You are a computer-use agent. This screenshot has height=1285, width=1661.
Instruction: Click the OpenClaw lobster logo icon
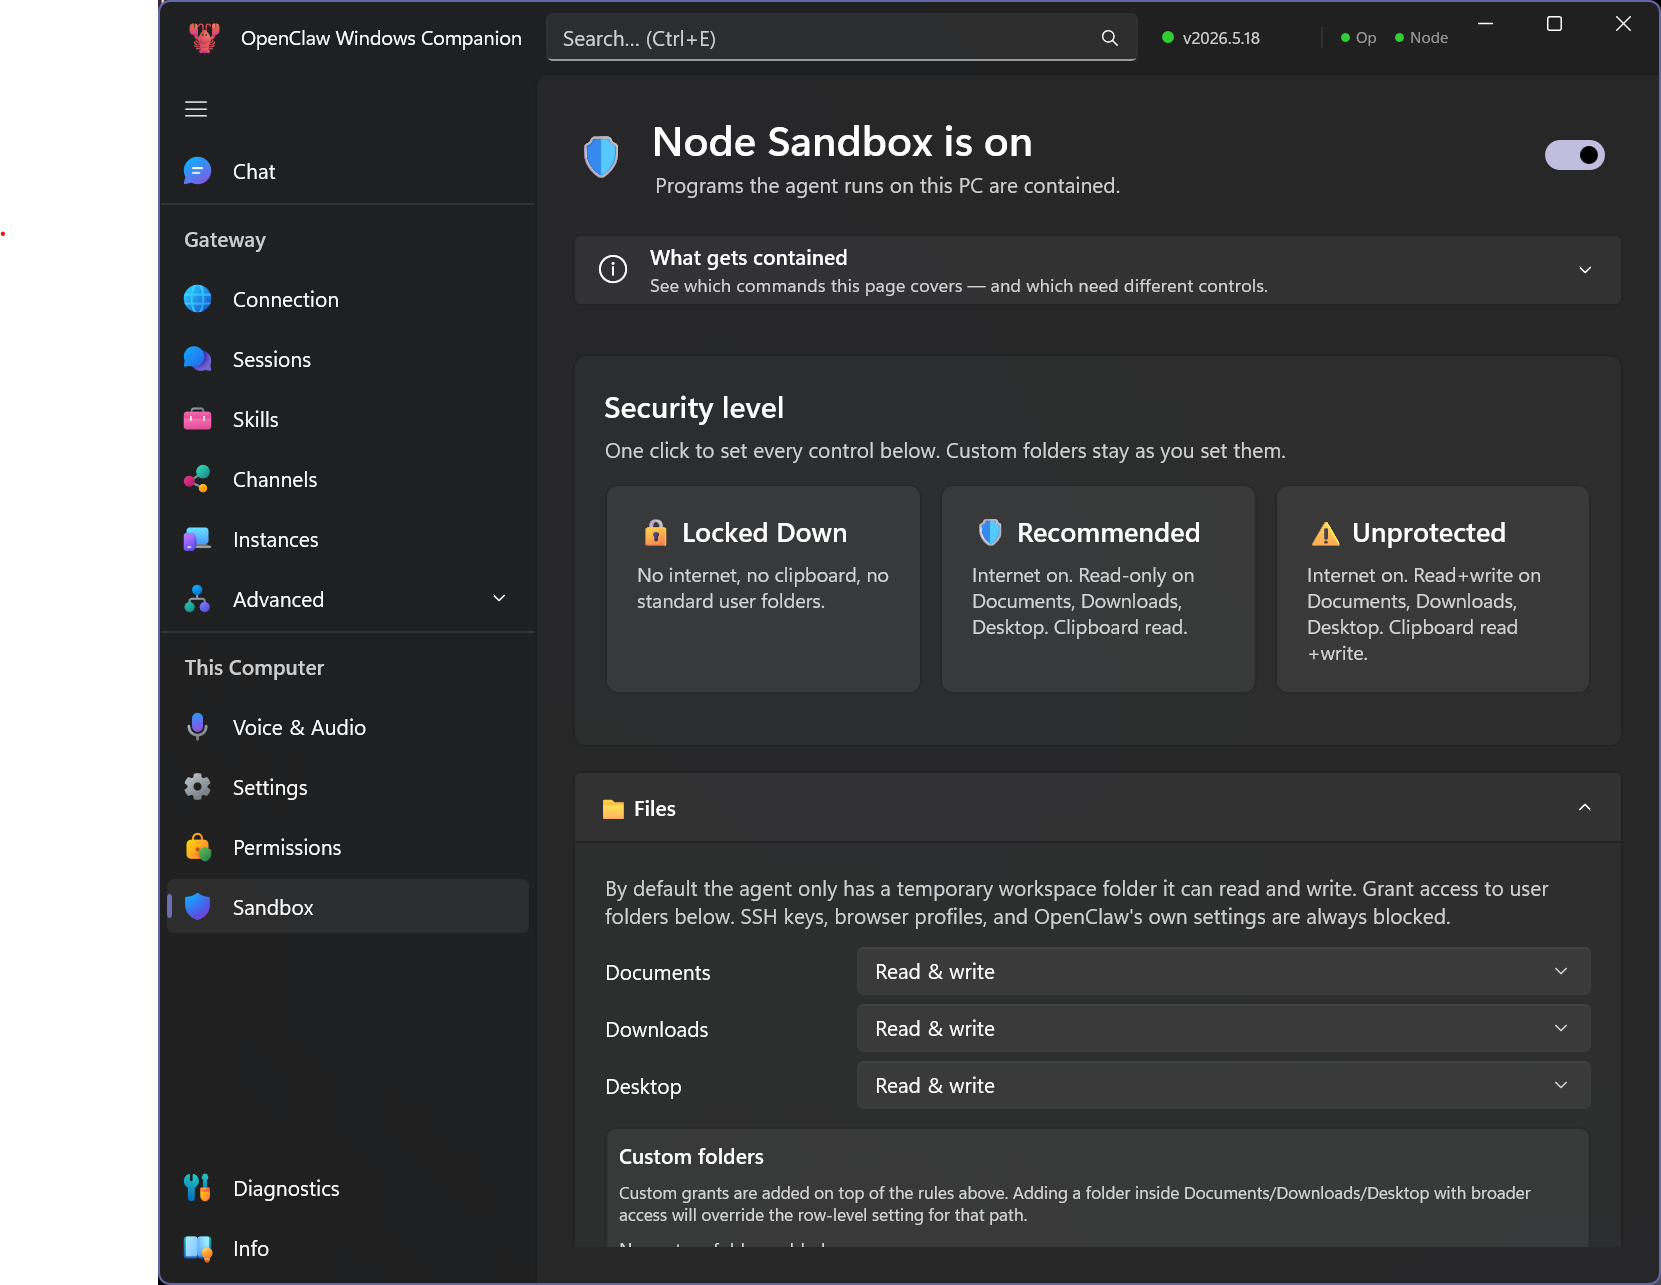(x=204, y=38)
